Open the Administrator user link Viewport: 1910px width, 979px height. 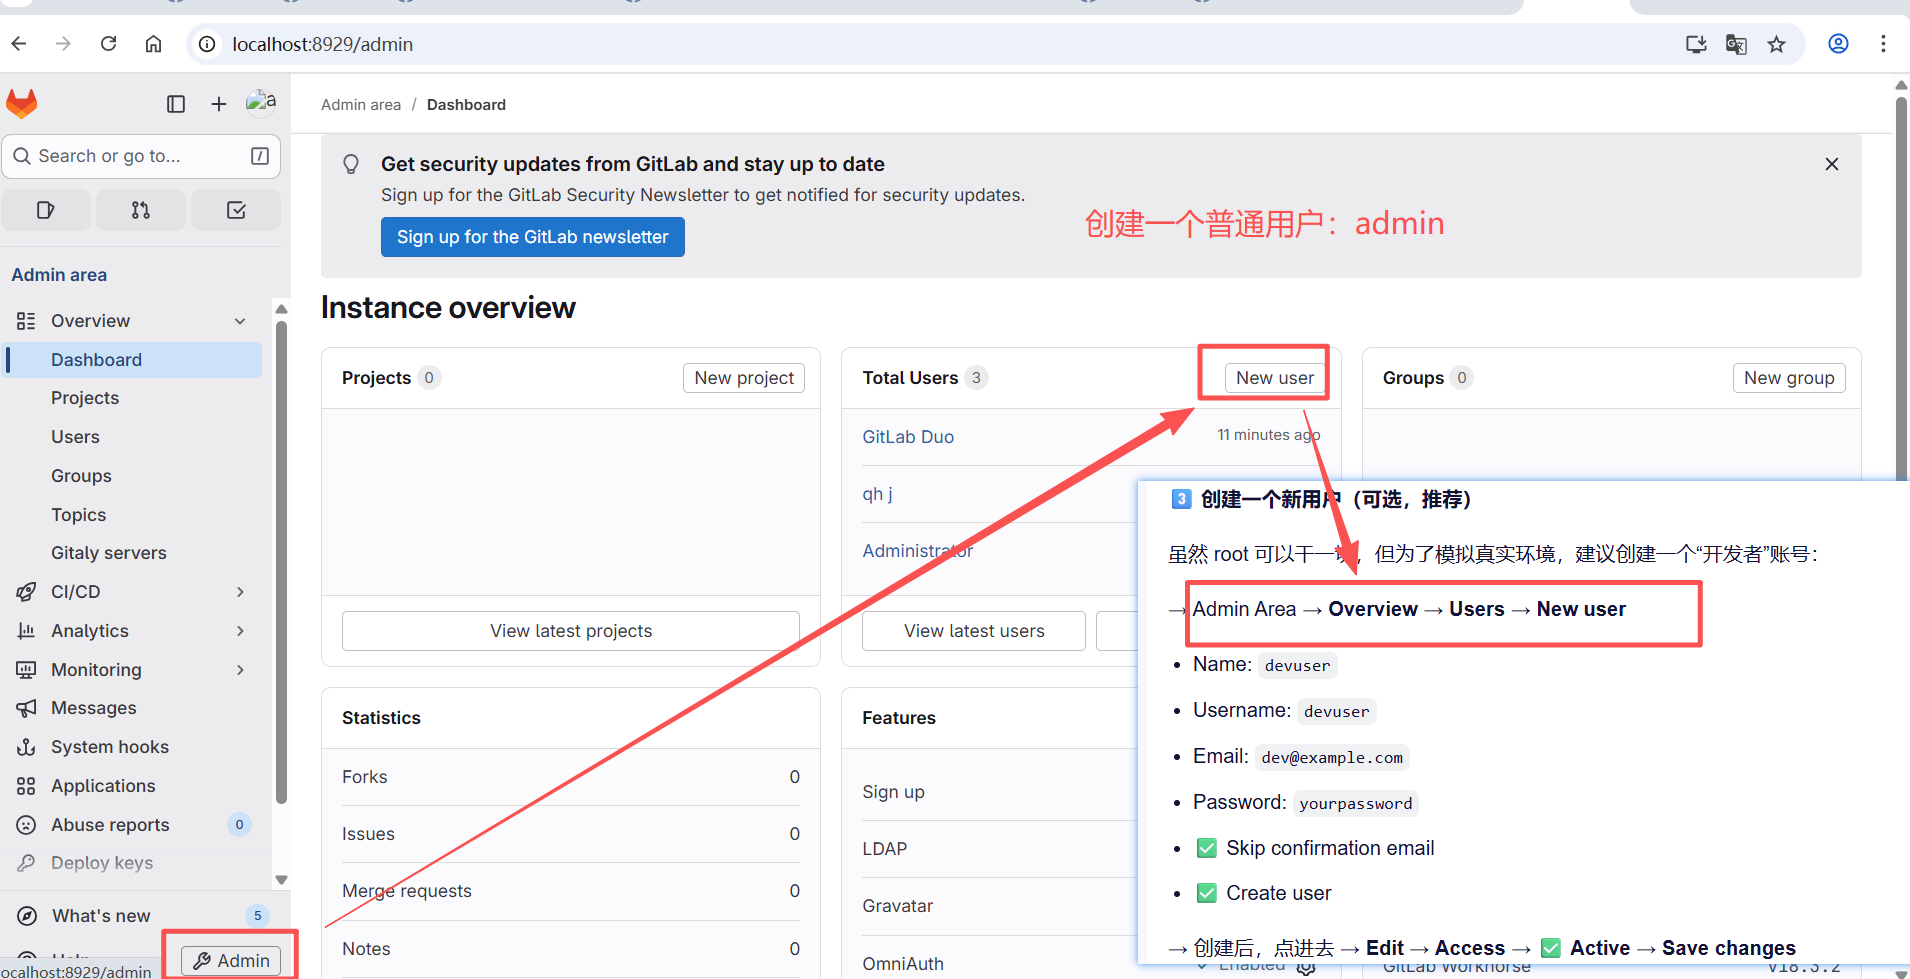[x=917, y=551]
